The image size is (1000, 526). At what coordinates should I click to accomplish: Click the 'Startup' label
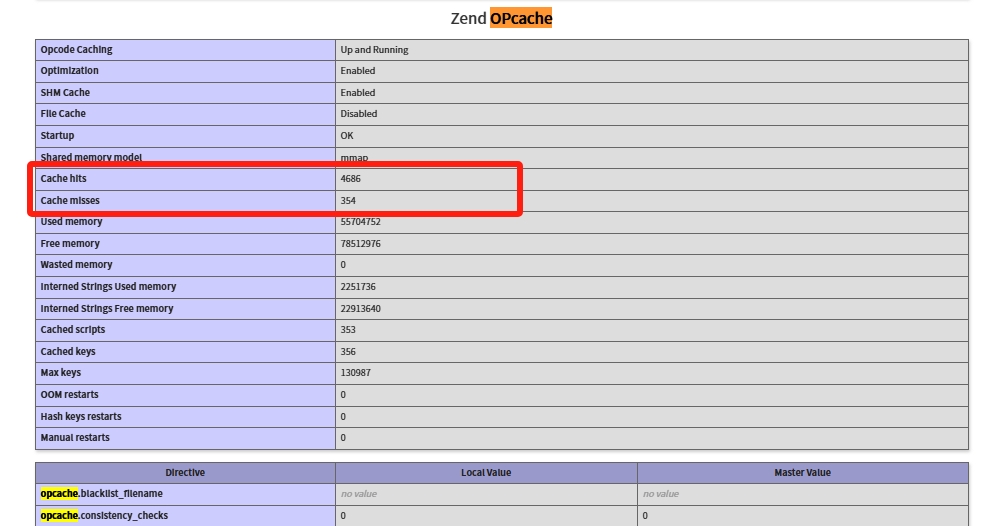[x=57, y=135]
